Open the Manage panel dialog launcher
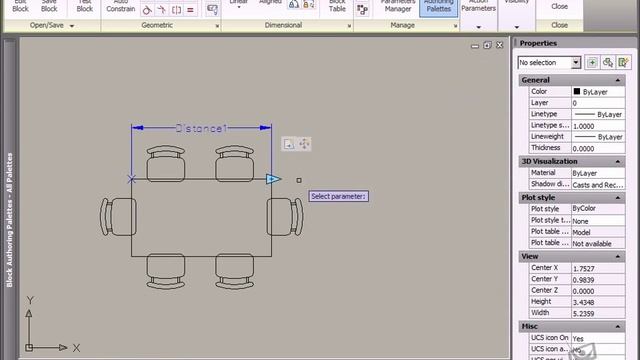The width and height of the screenshot is (640, 360). 456,26
